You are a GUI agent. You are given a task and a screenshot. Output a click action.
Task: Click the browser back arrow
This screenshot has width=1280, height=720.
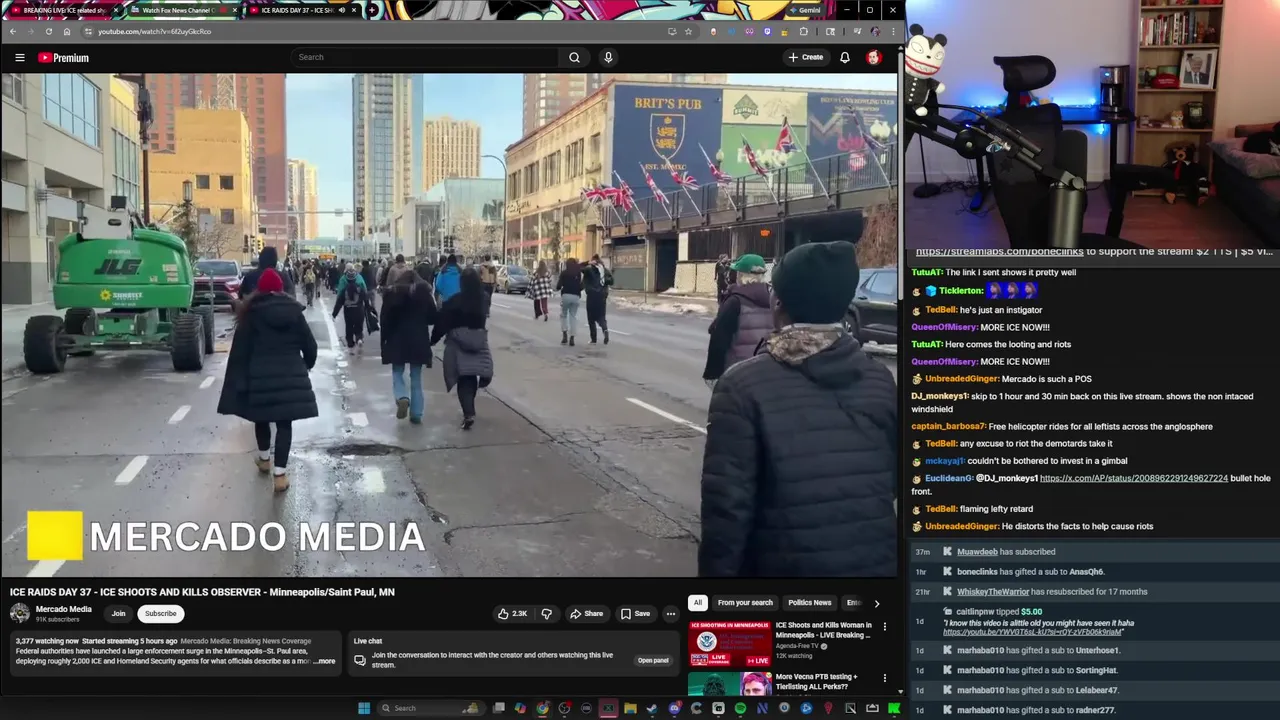click(x=13, y=31)
